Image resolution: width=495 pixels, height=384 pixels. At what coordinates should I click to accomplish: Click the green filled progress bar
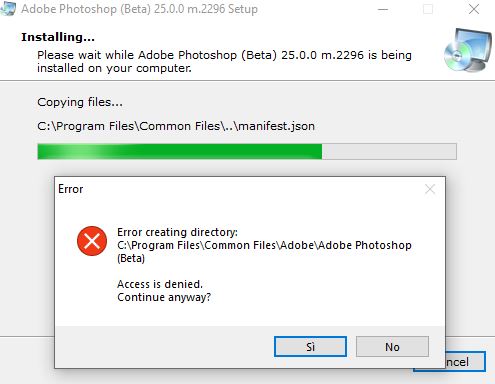(x=180, y=151)
